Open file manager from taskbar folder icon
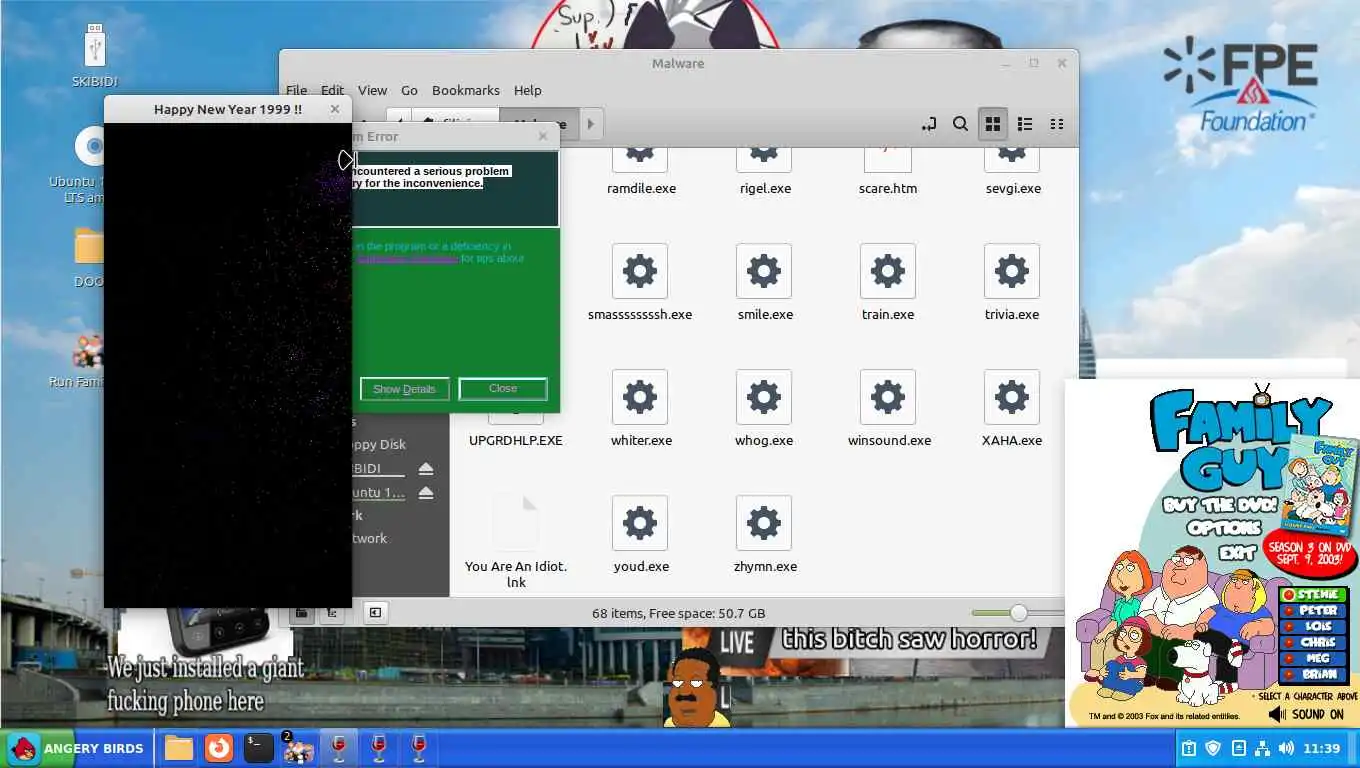This screenshot has height=768, width=1360. (x=178, y=748)
